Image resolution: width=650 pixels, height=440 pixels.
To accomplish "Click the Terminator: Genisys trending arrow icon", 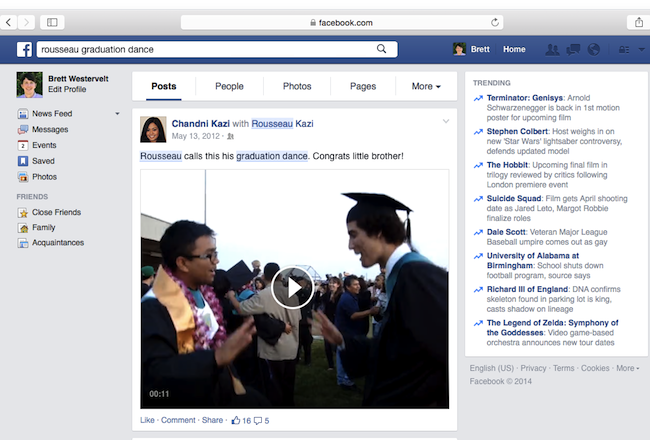I will coord(478,98).
